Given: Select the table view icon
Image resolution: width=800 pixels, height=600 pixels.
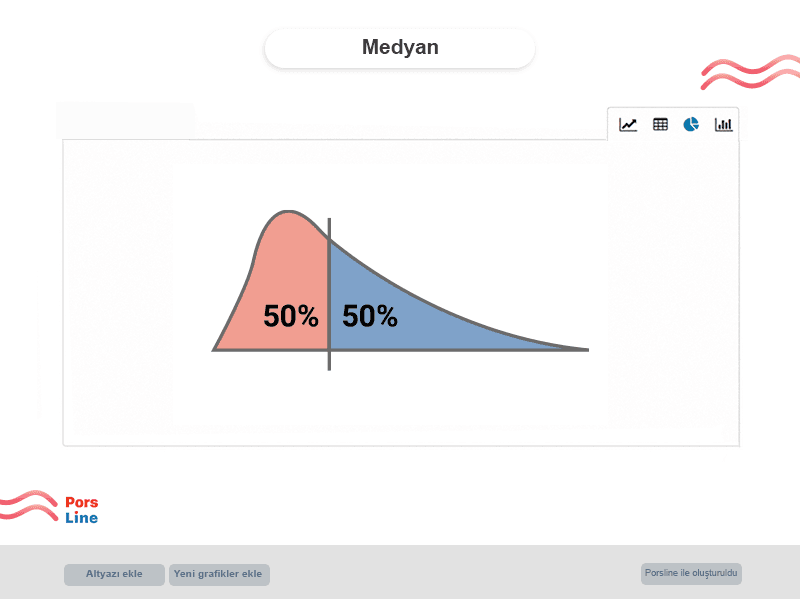Looking at the screenshot, I should click(x=660, y=124).
